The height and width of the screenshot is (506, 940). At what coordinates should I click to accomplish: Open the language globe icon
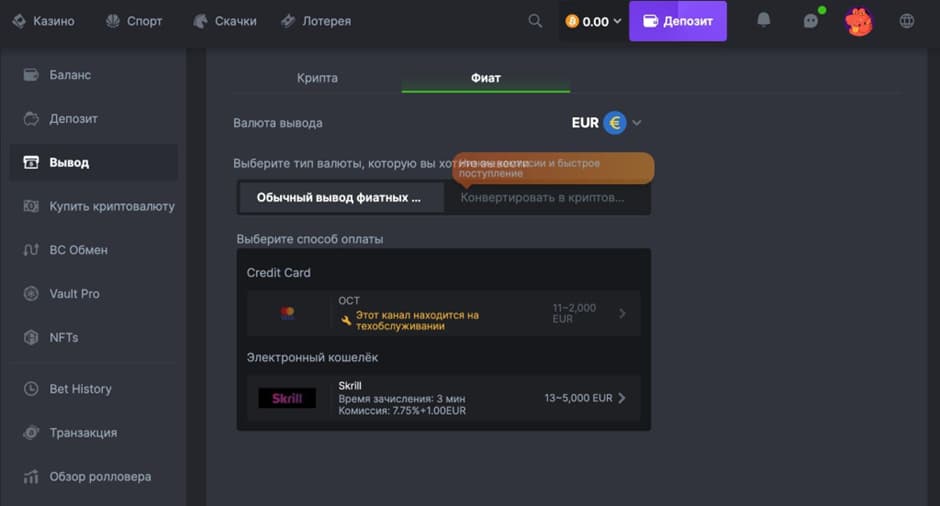[907, 21]
